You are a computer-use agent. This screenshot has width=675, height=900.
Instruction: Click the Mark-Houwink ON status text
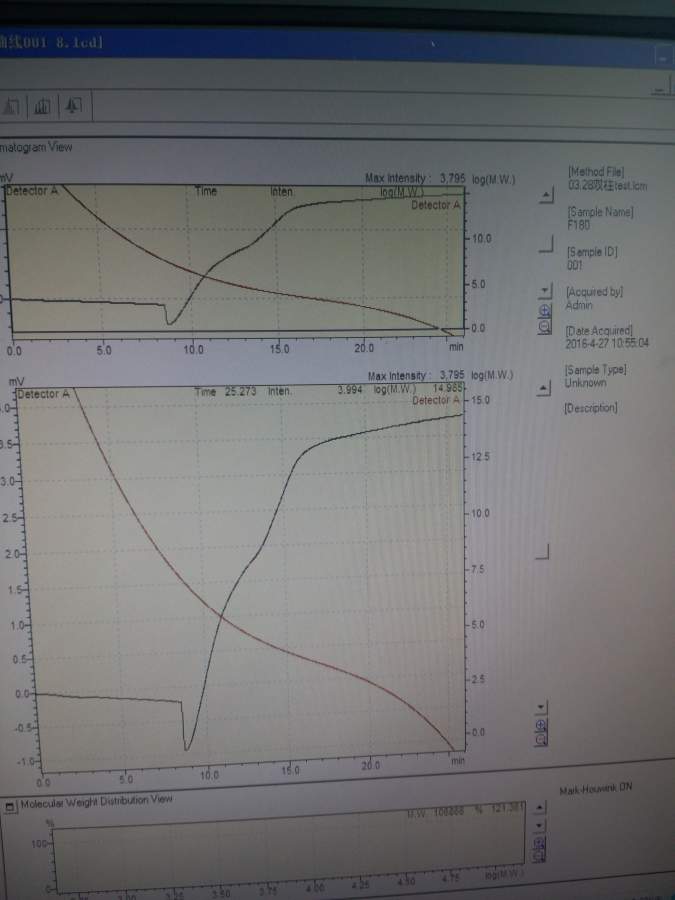[x=595, y=789]
